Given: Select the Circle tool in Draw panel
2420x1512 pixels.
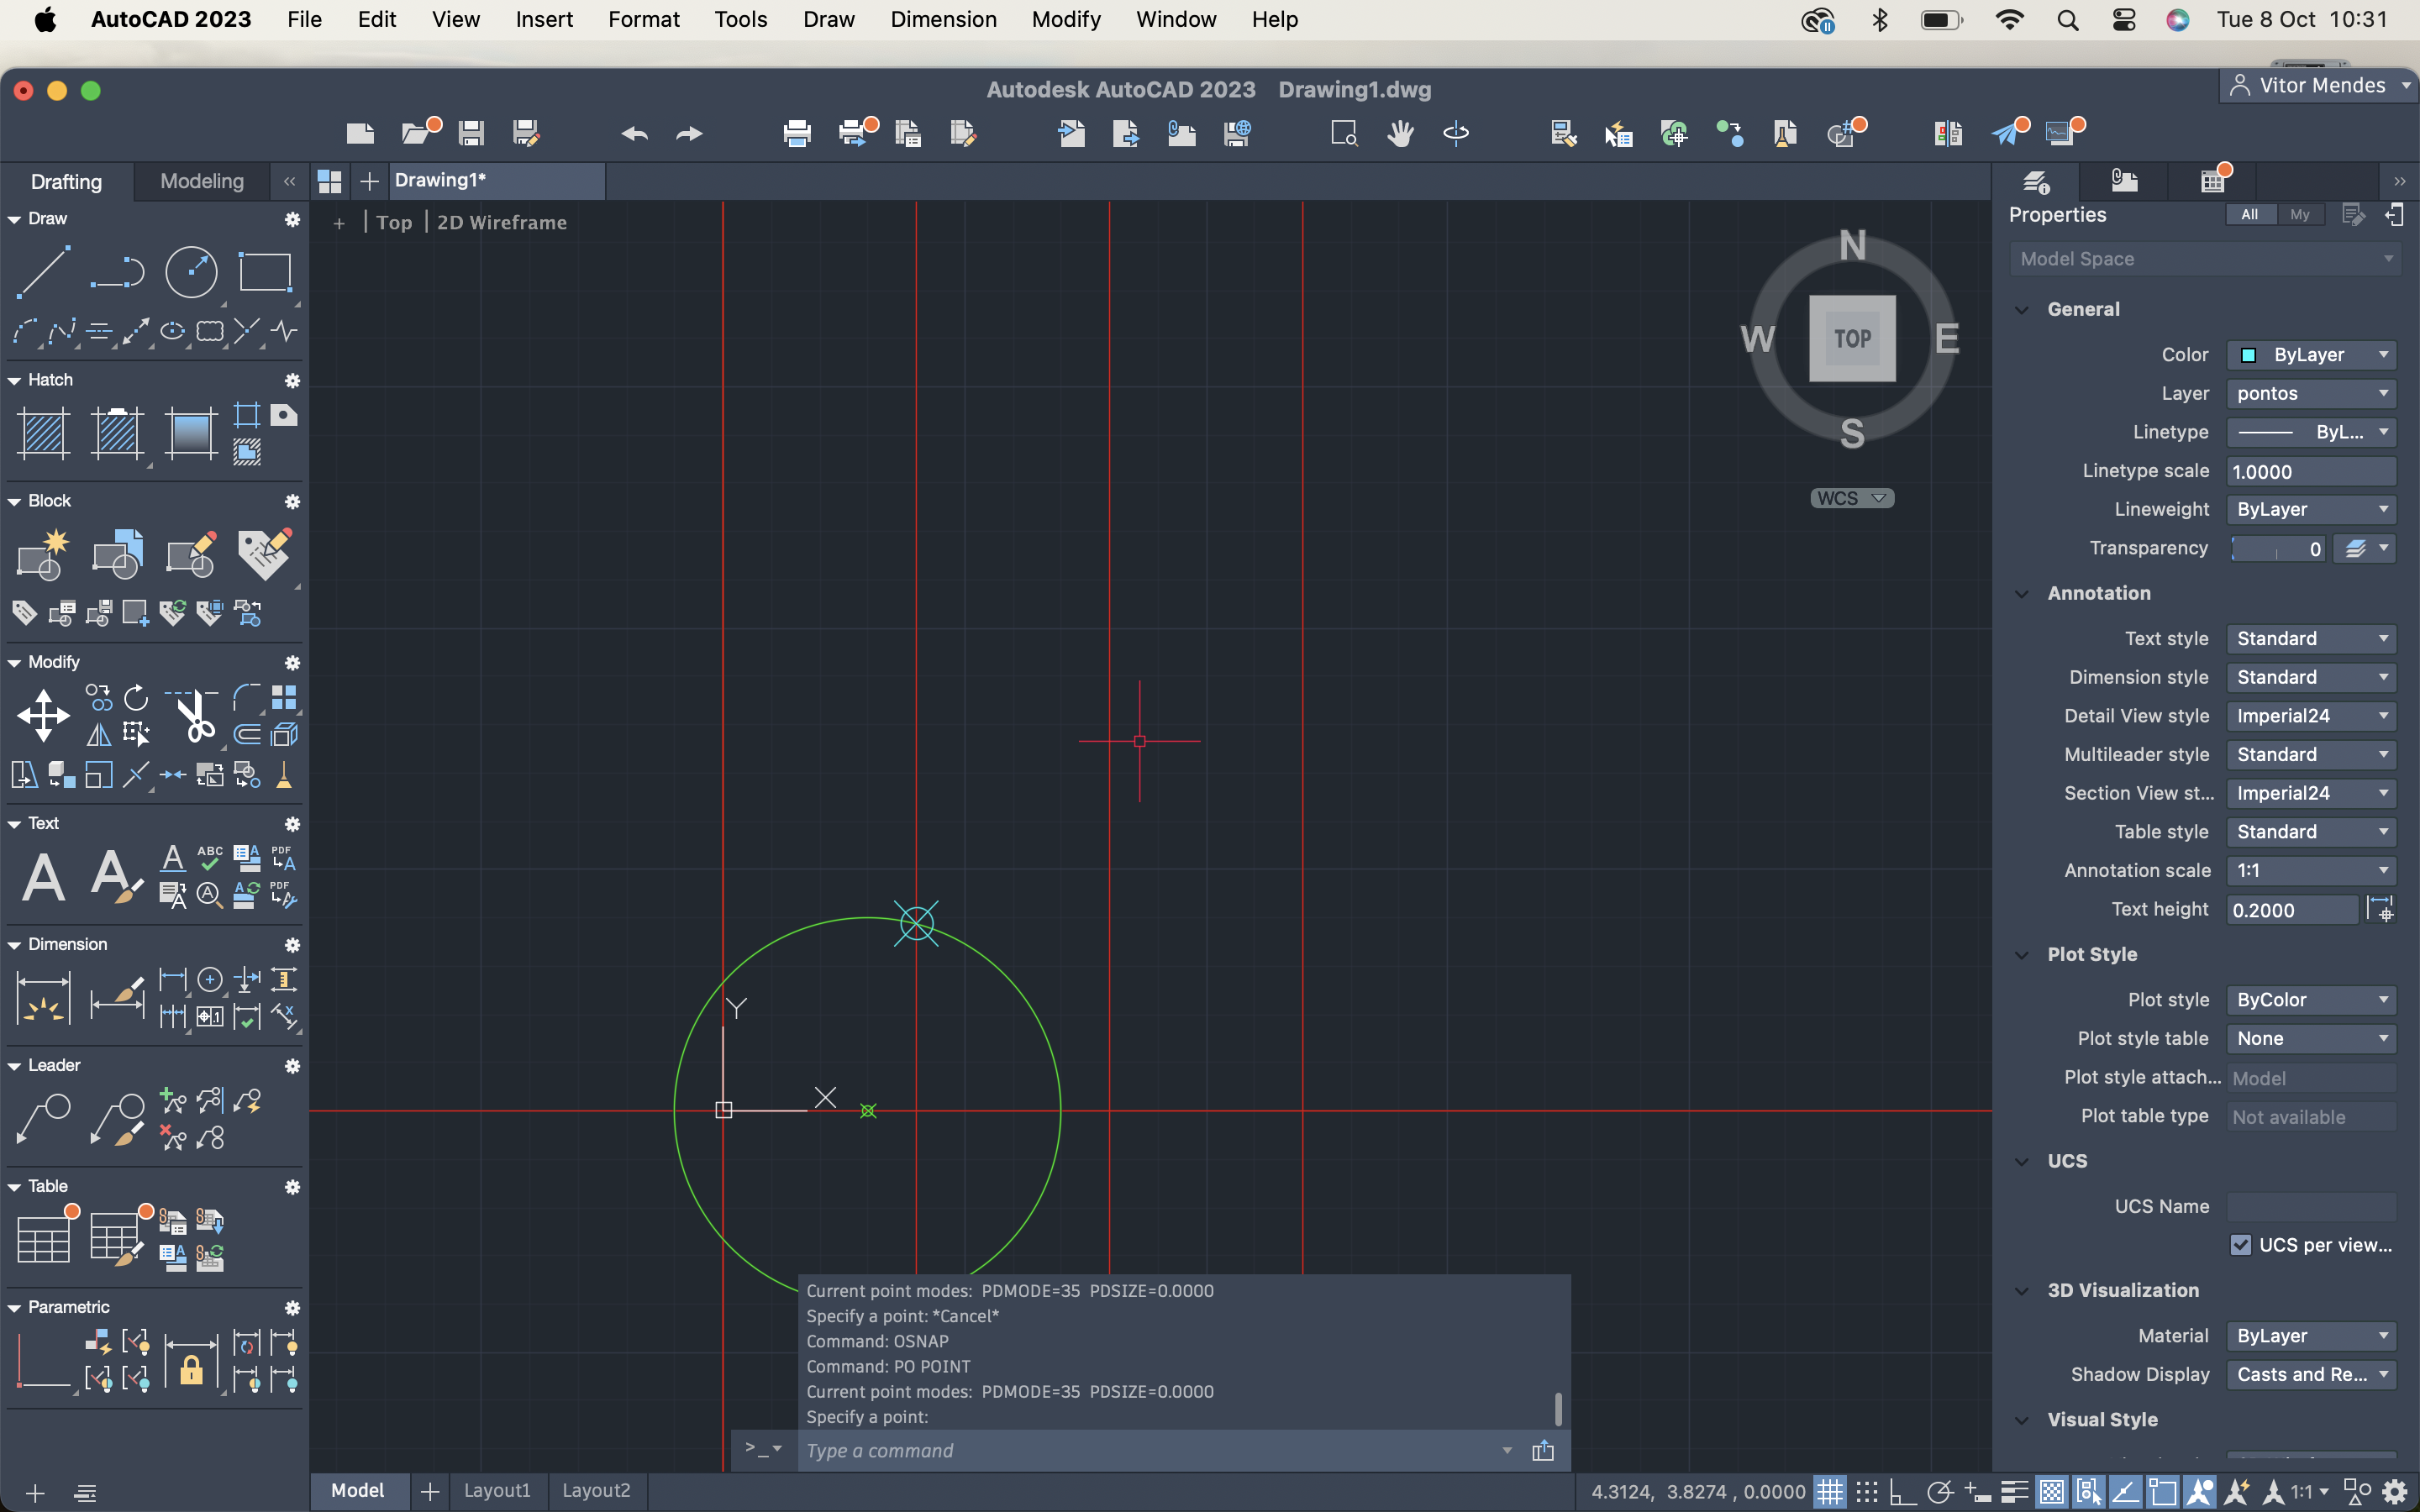Looking at the screenshot, I should 191,272.
